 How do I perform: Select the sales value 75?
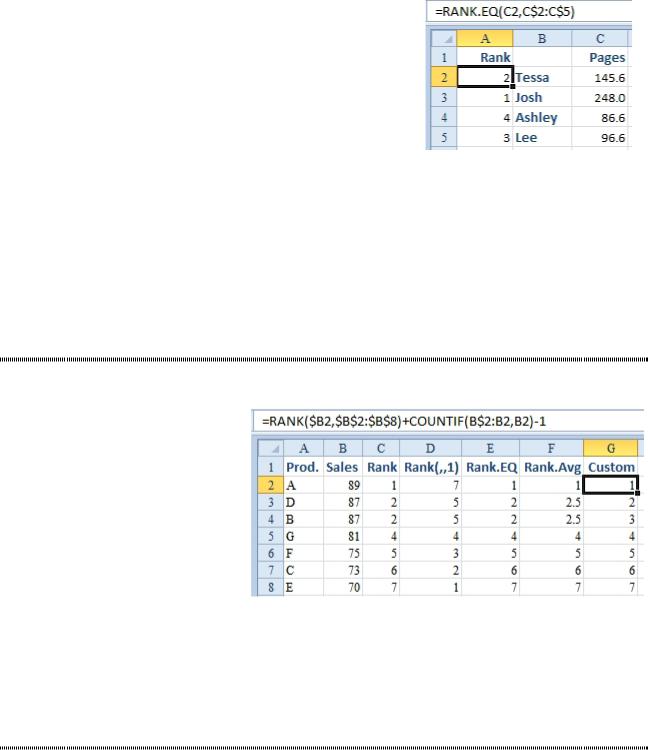(x=342, y=553)
